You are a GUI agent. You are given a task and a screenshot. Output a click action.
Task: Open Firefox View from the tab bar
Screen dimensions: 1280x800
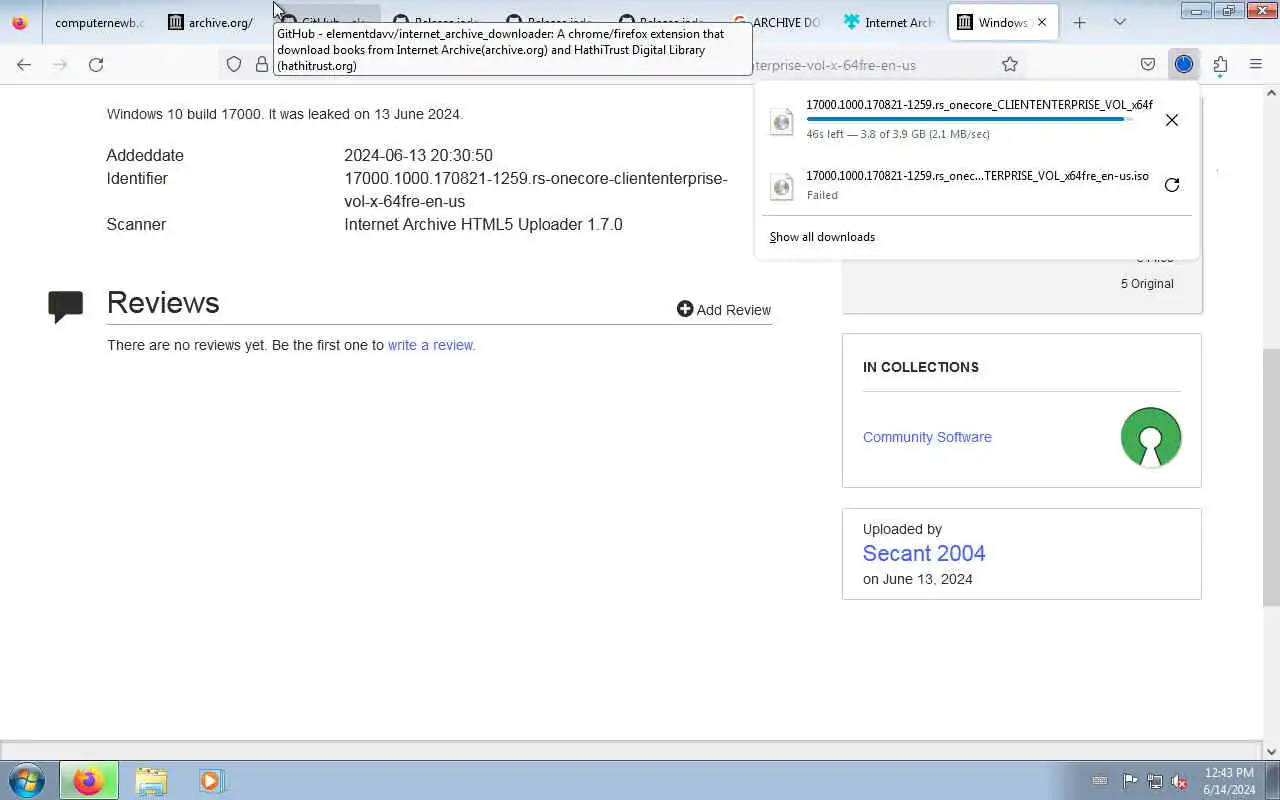pos(20,22)
